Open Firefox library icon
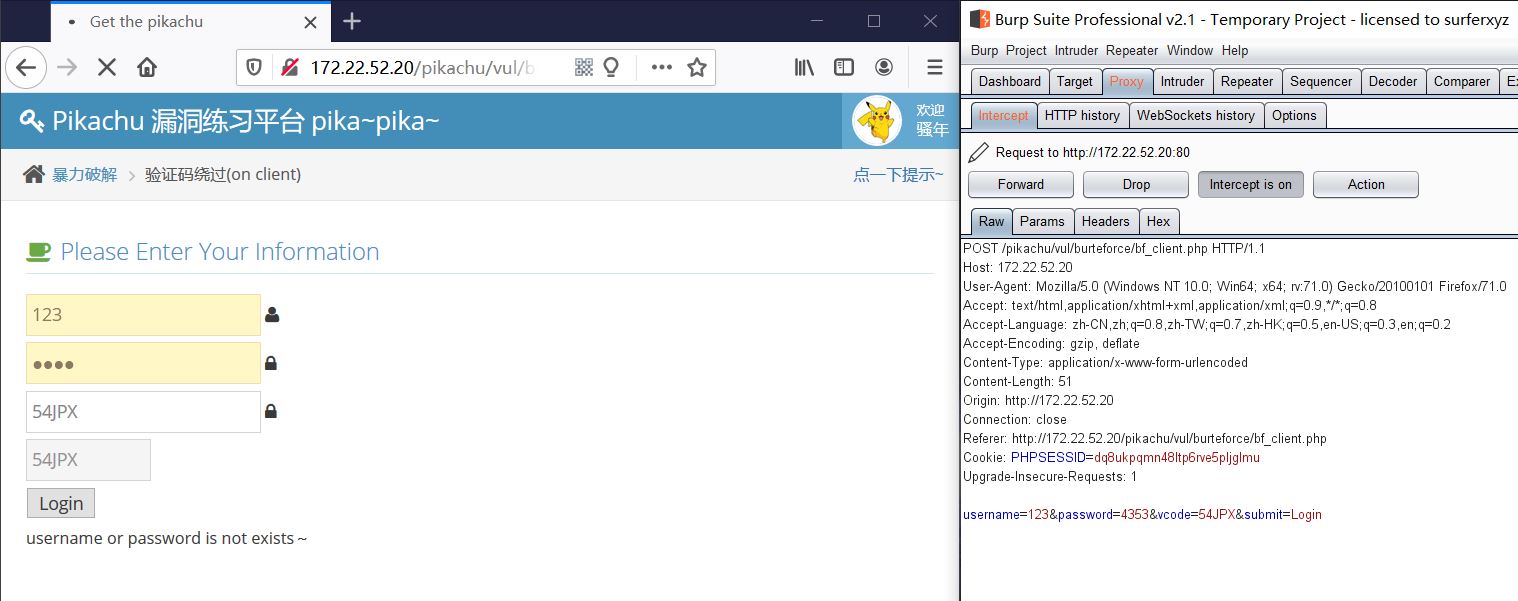 (804, 68)
